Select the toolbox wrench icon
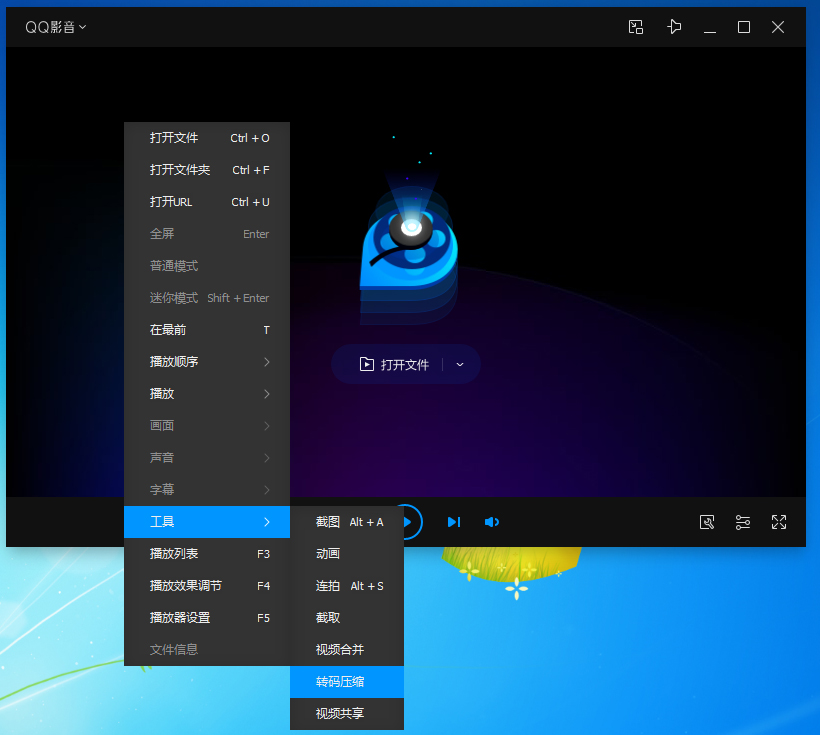 [707, 522]
